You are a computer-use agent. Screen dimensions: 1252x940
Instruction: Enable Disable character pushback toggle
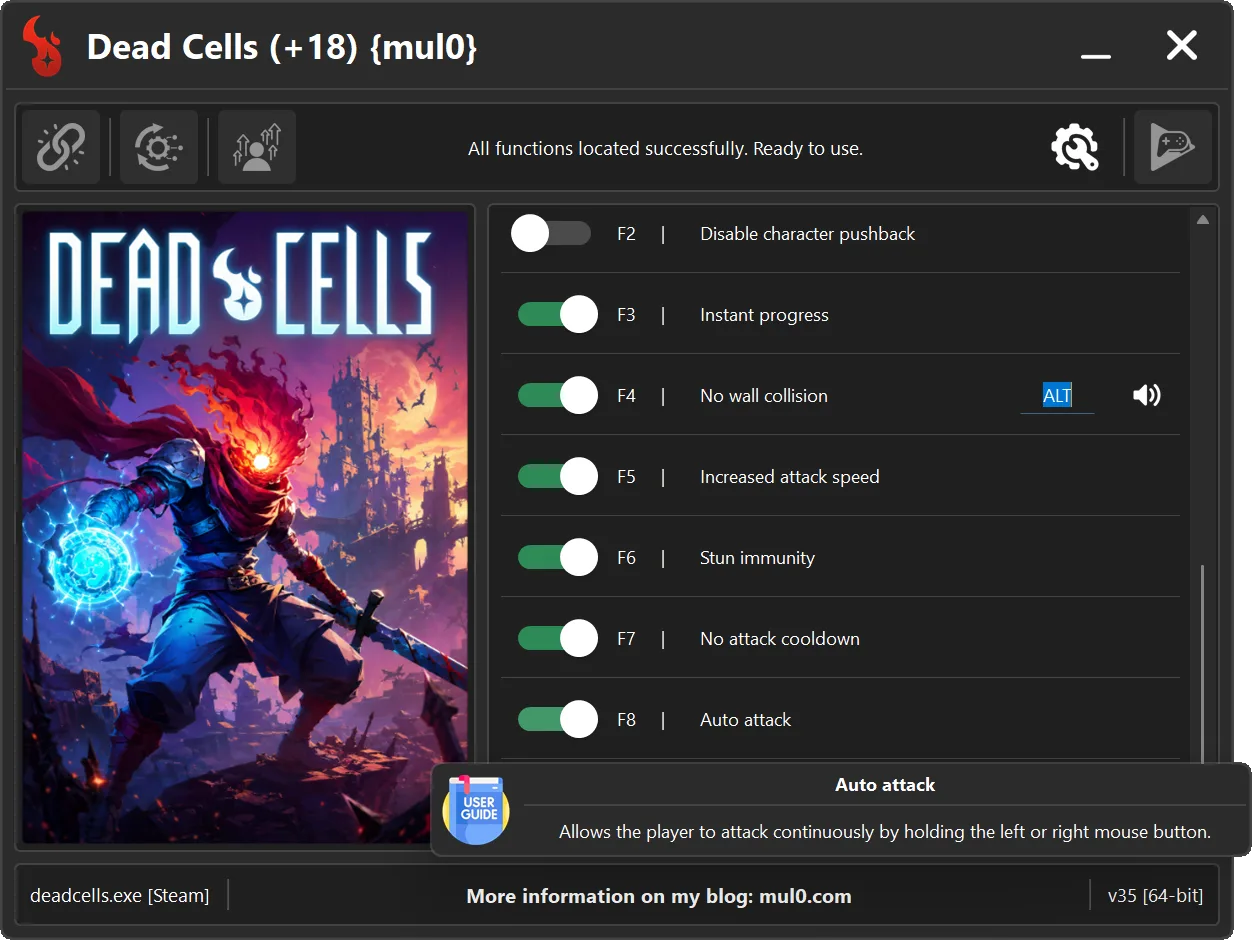click(551, 234)
